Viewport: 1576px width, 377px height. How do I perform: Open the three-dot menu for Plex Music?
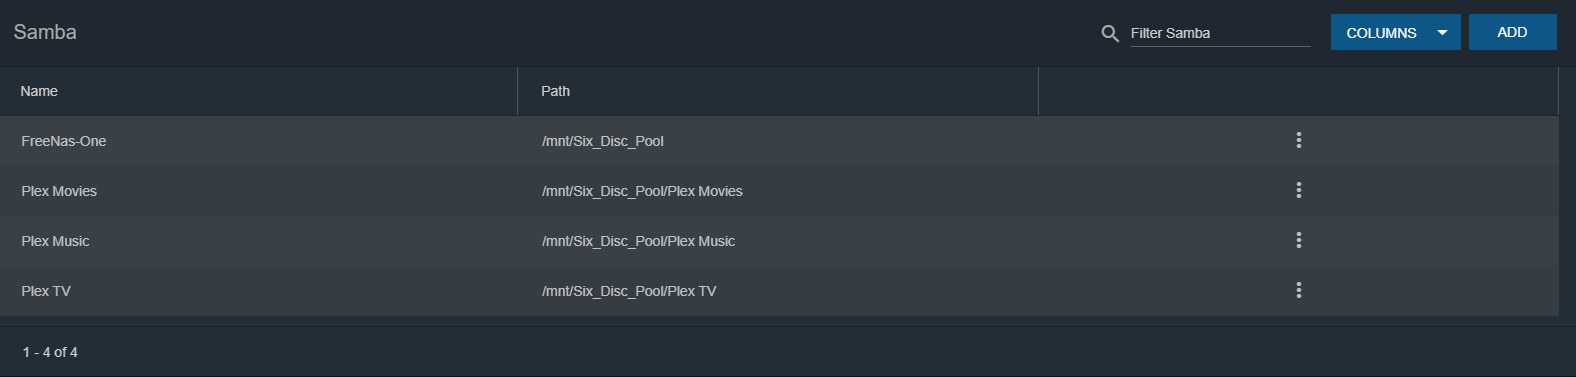[x=1298, y=241]
